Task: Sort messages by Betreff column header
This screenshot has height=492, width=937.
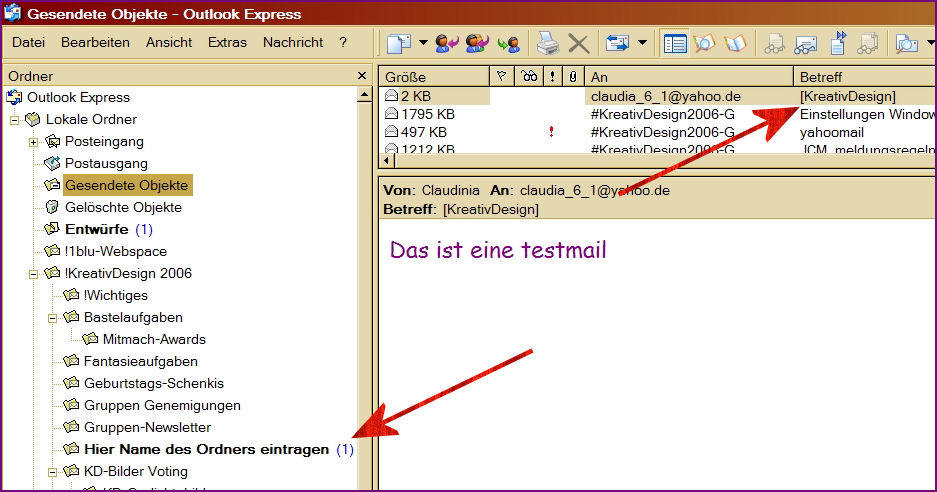Action: pyautogui.click(x=865, y=77)
